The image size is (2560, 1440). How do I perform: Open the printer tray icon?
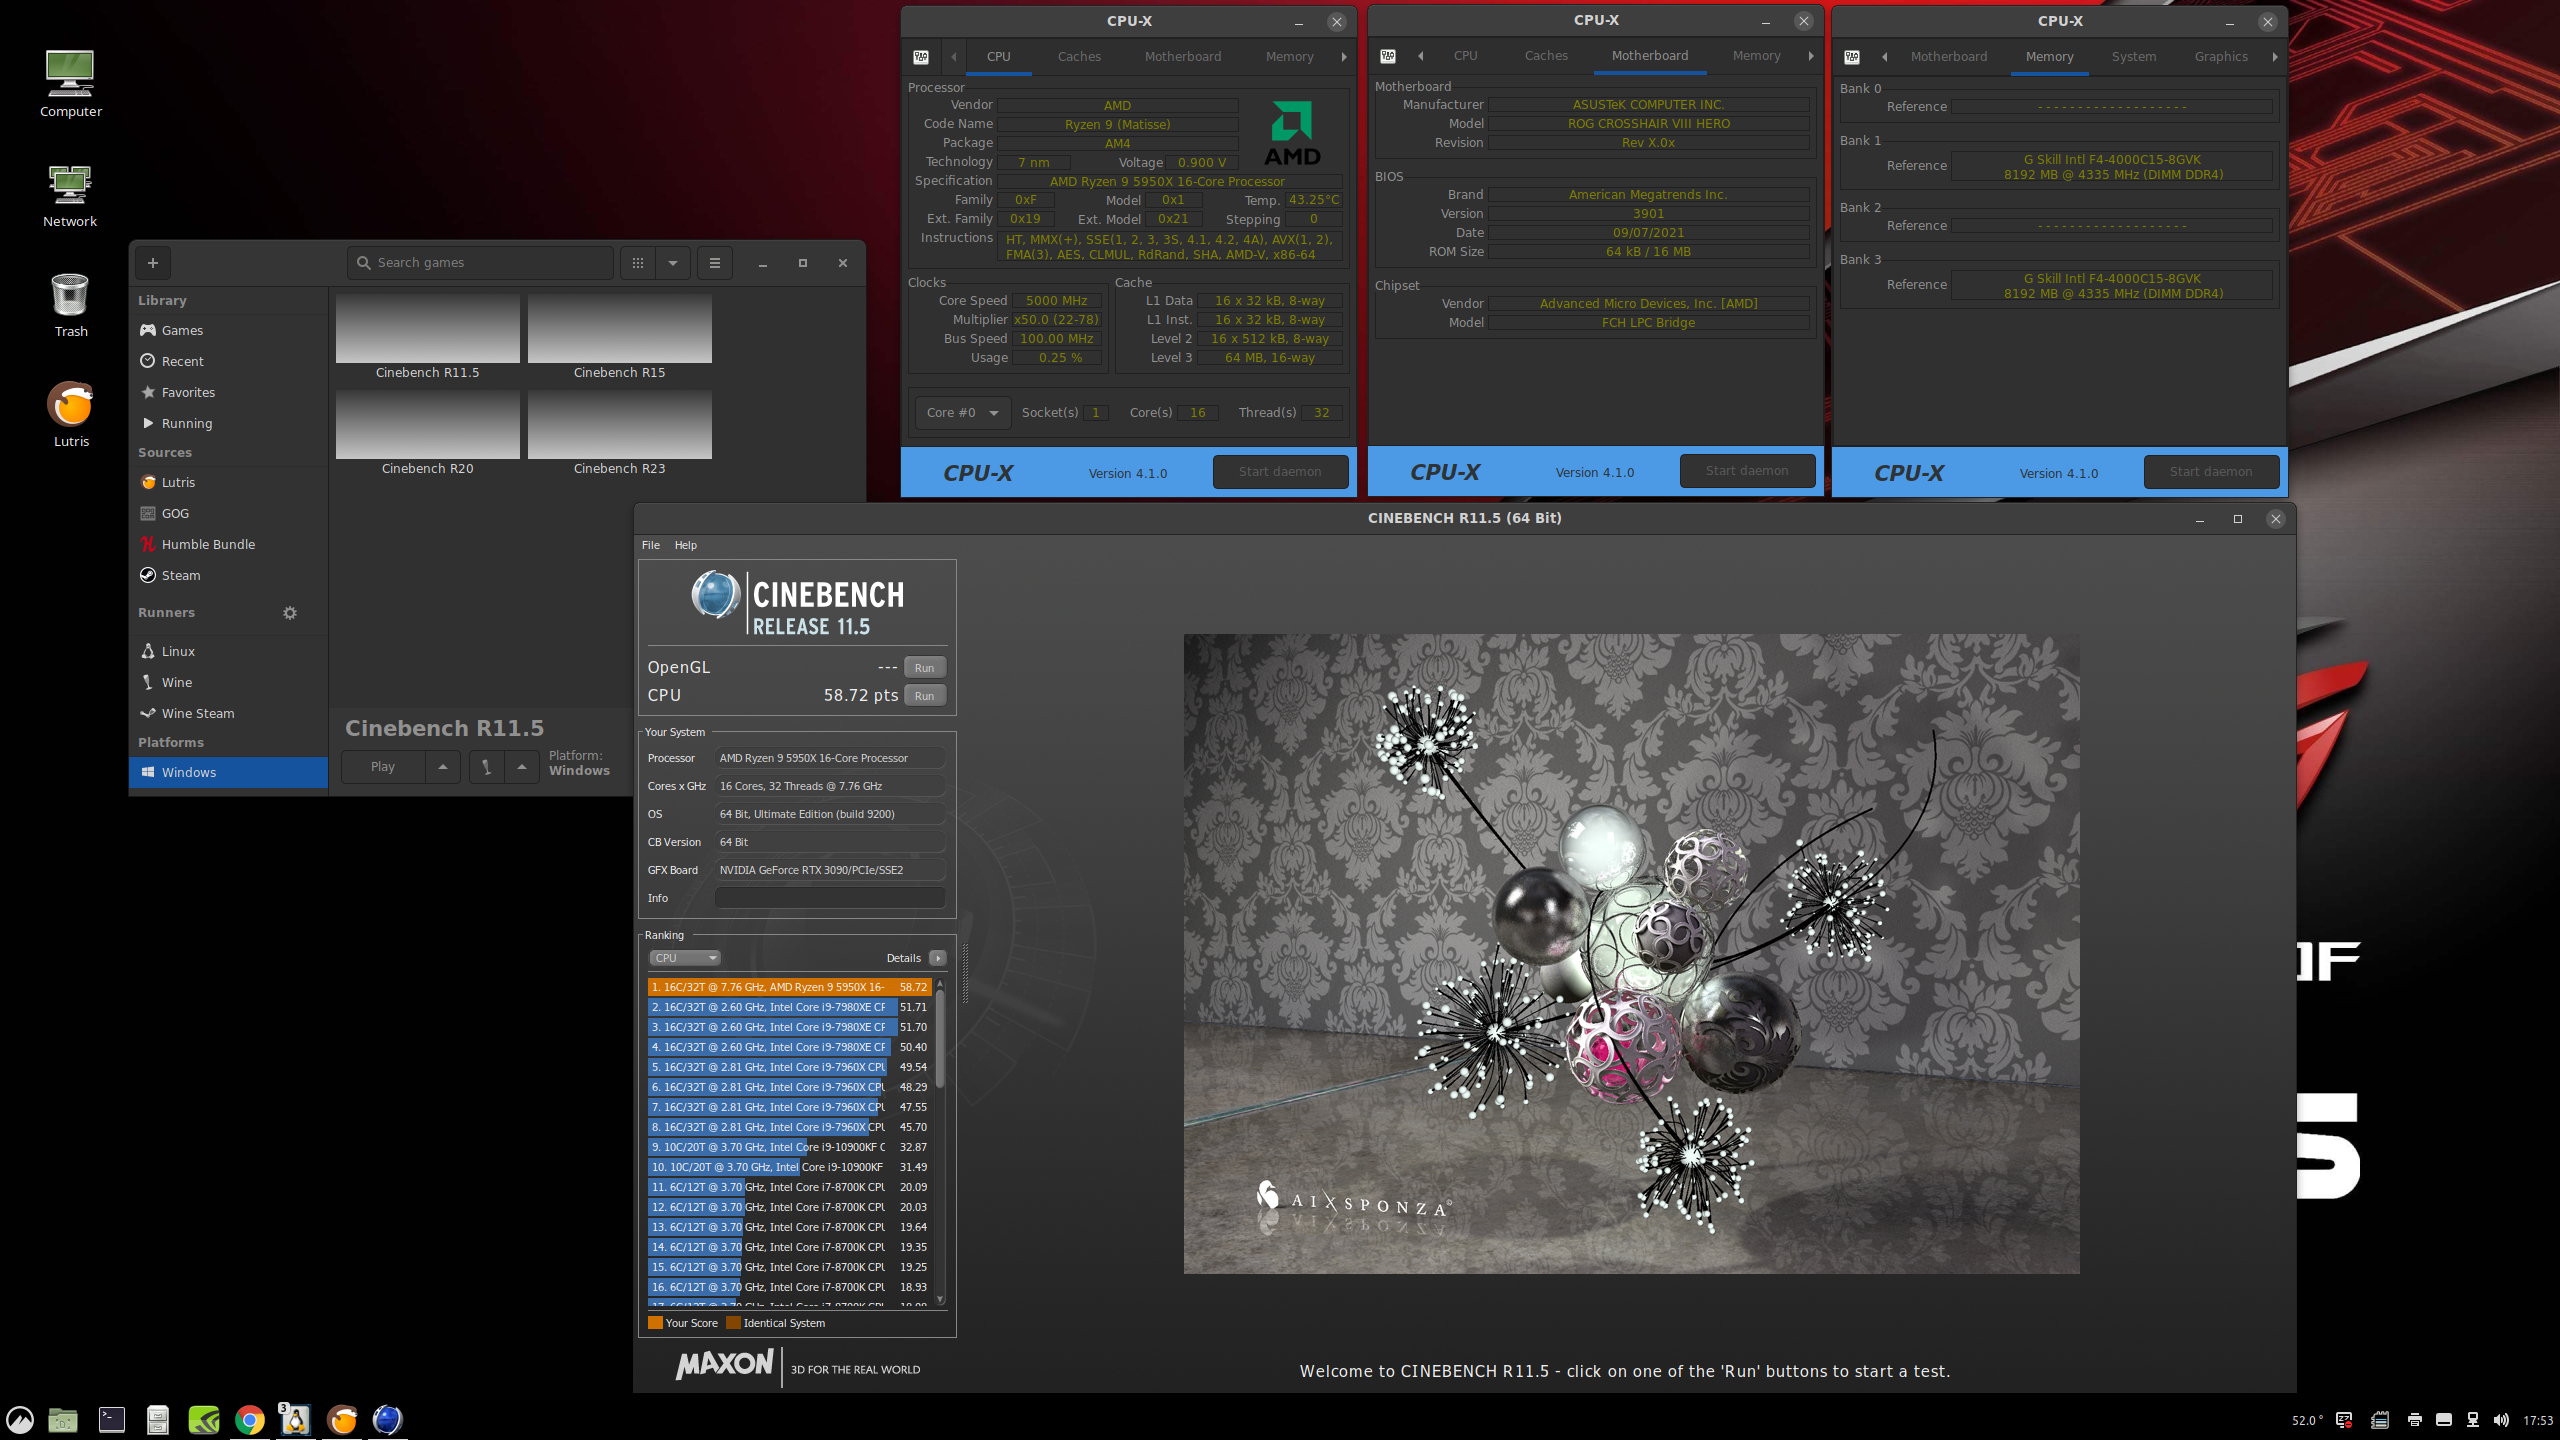[x=2415, y=1420]
